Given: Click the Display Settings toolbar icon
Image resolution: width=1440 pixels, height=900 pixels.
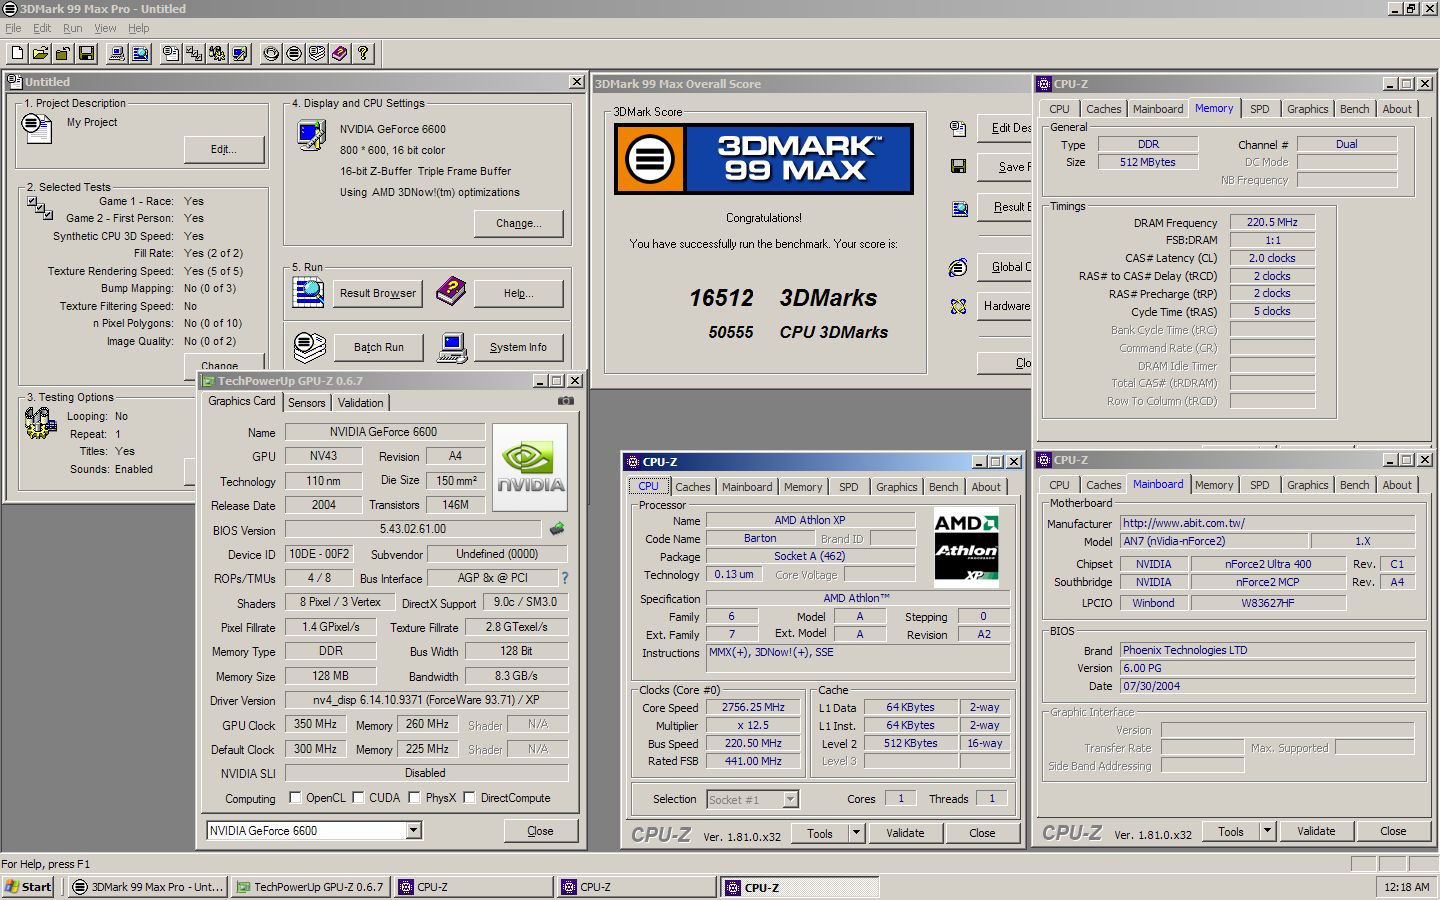Looking at the screenshot, I should tap(240, 54).
